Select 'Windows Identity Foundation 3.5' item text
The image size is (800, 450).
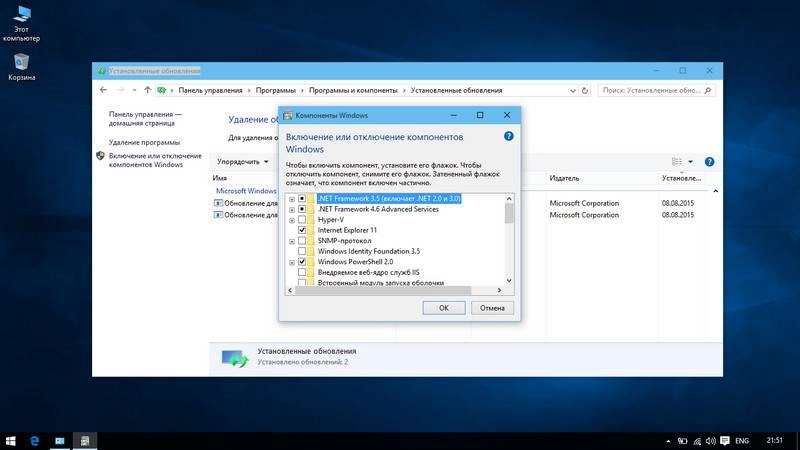(x=369, y=251)
